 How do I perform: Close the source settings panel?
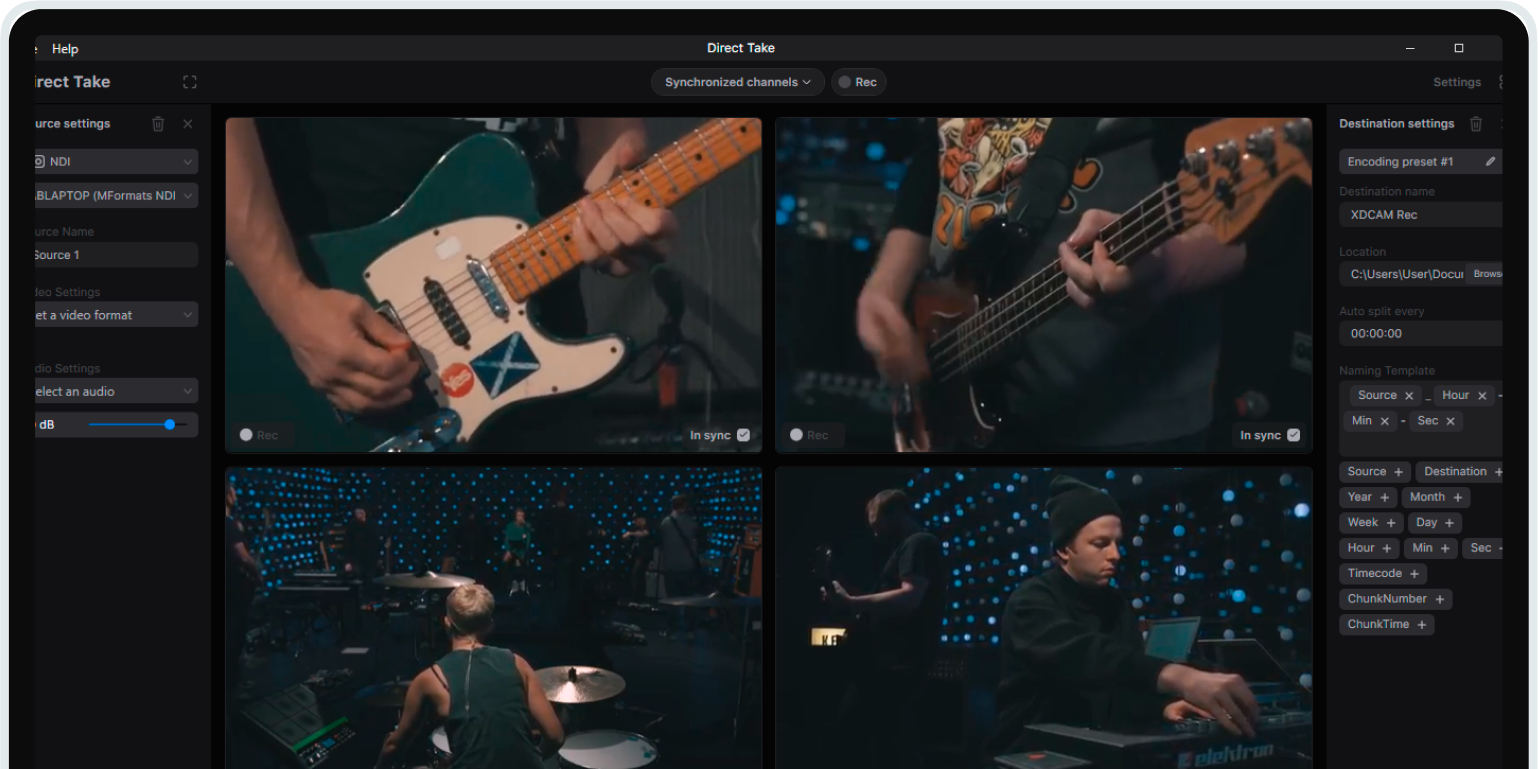coord(188,124)
